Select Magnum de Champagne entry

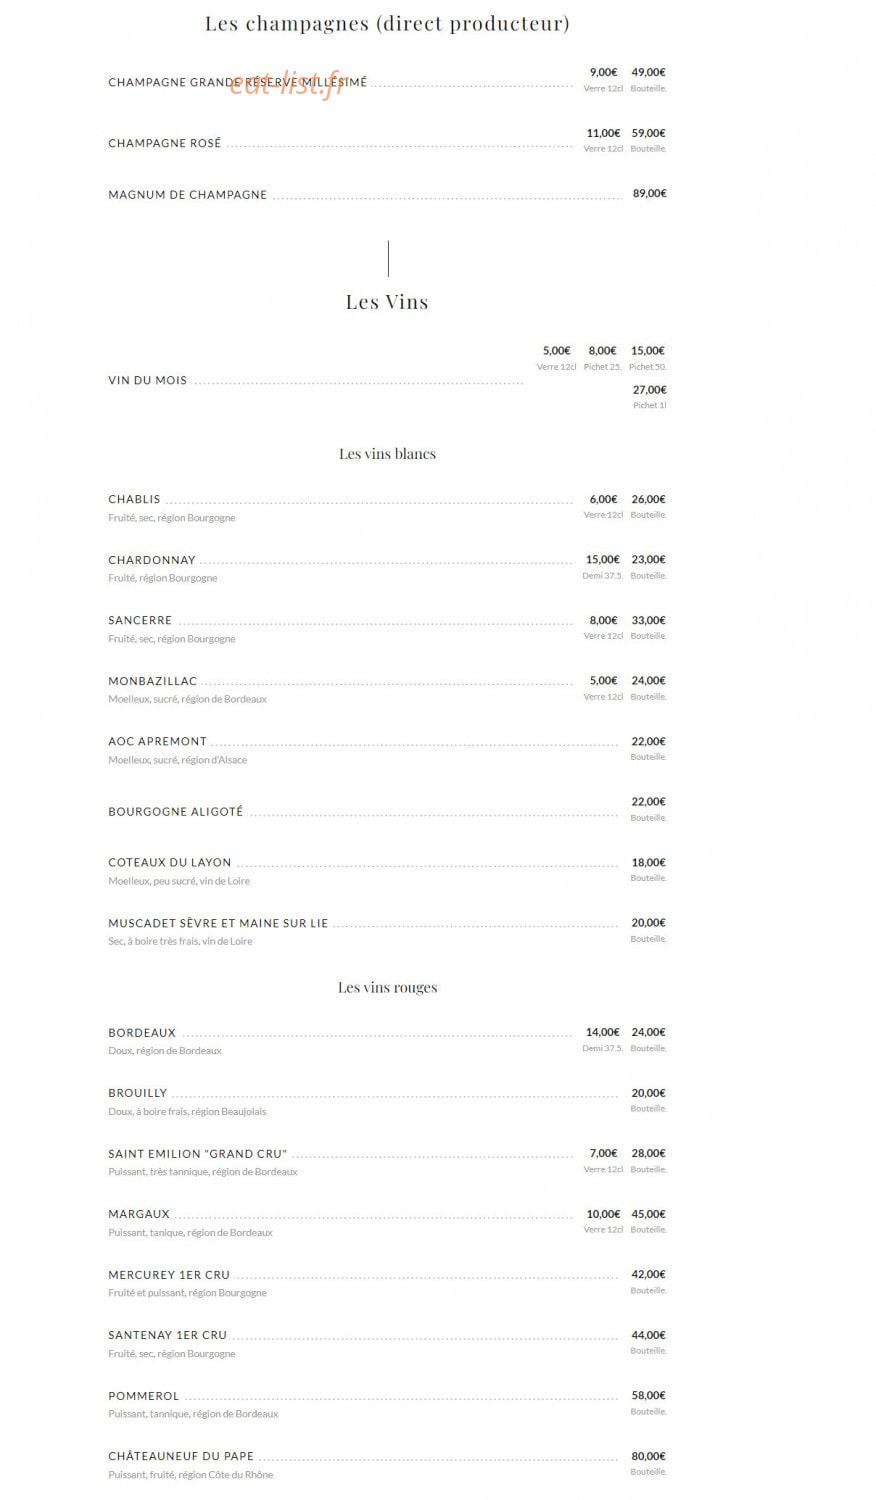(188, 195)
